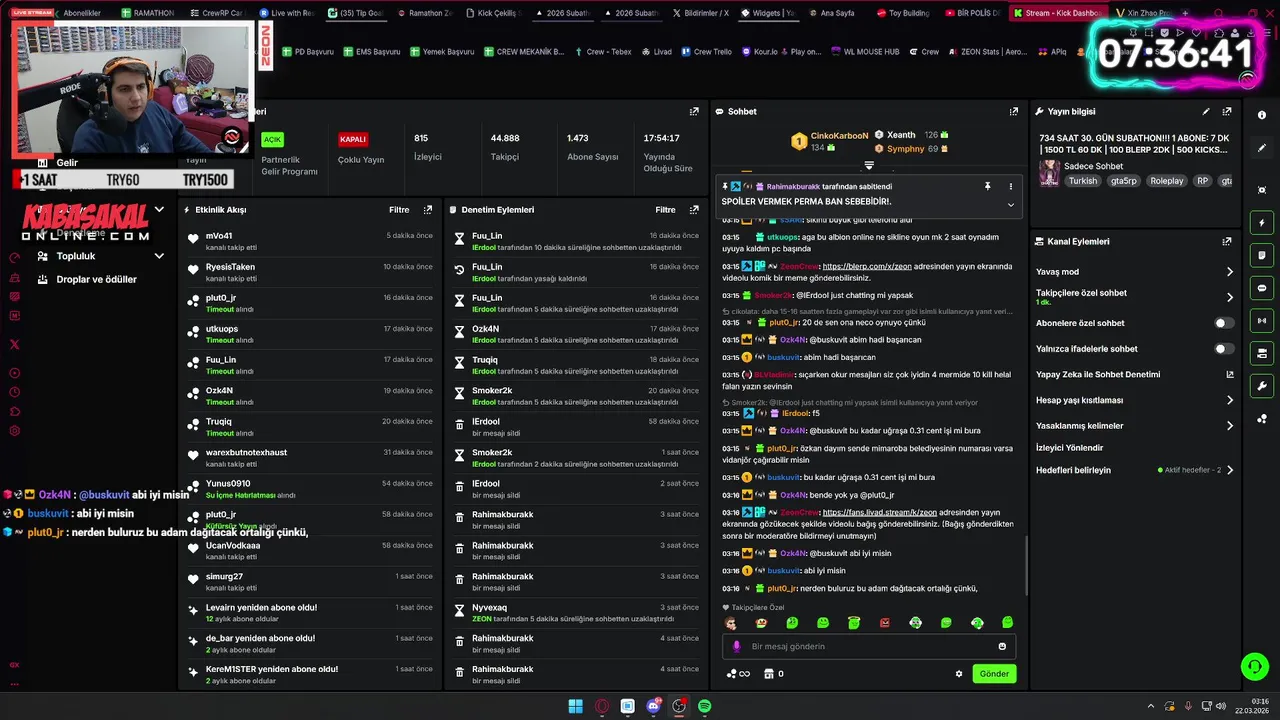Focus the Bir mesaj gönderin input
Viewport: 1280px width, 720px height.
(868, 646)
